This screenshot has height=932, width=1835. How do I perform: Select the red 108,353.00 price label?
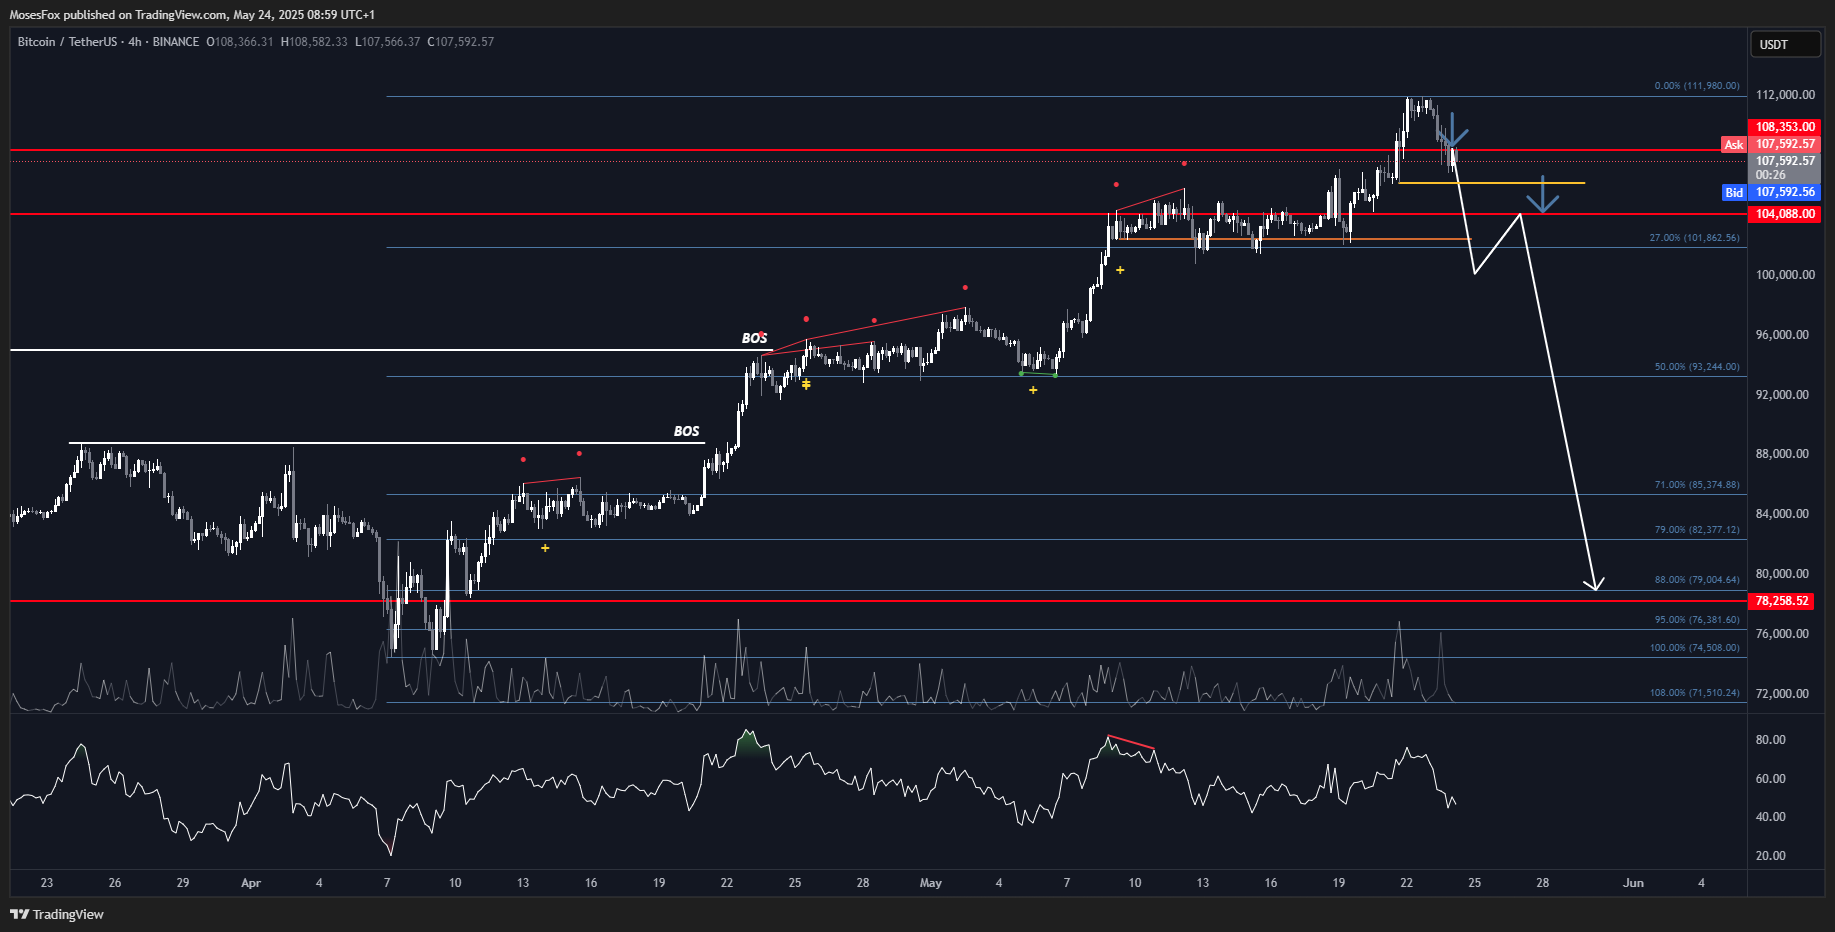point(1785,127)
